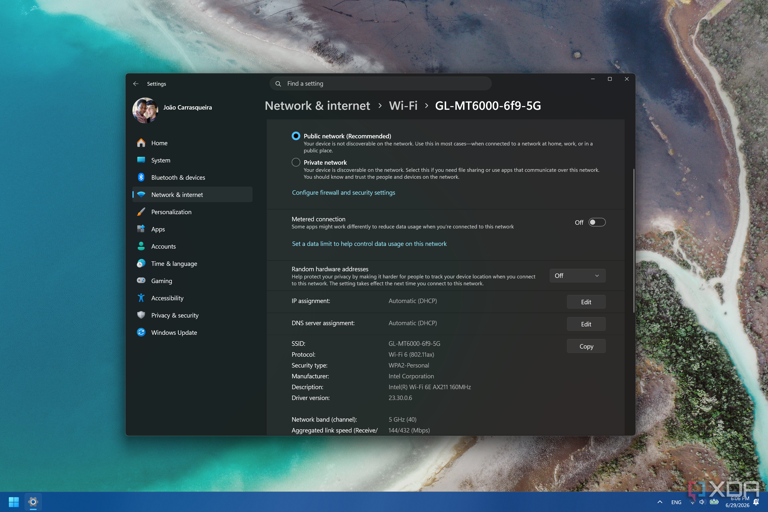
Task: Select Public network radio button
Action: [296, 136]
